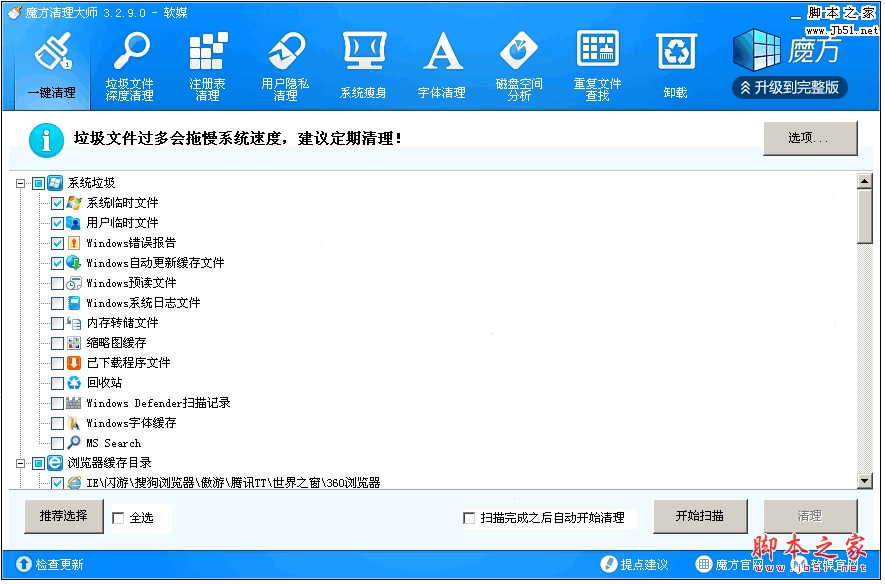Viewport: 885px width, 584px height.
Task: Click the 重复文件查找 icon
Action: pyautogui.click(x=597, y=49)
